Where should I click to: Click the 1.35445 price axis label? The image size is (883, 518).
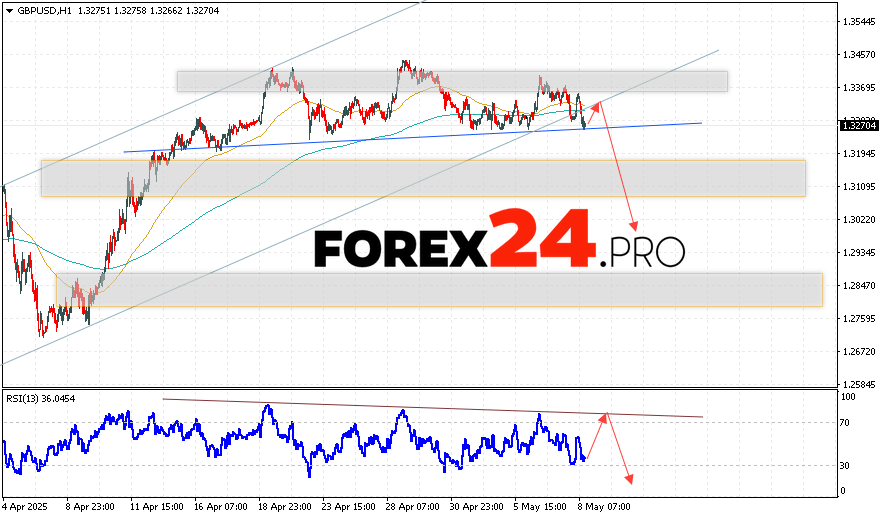859,22
